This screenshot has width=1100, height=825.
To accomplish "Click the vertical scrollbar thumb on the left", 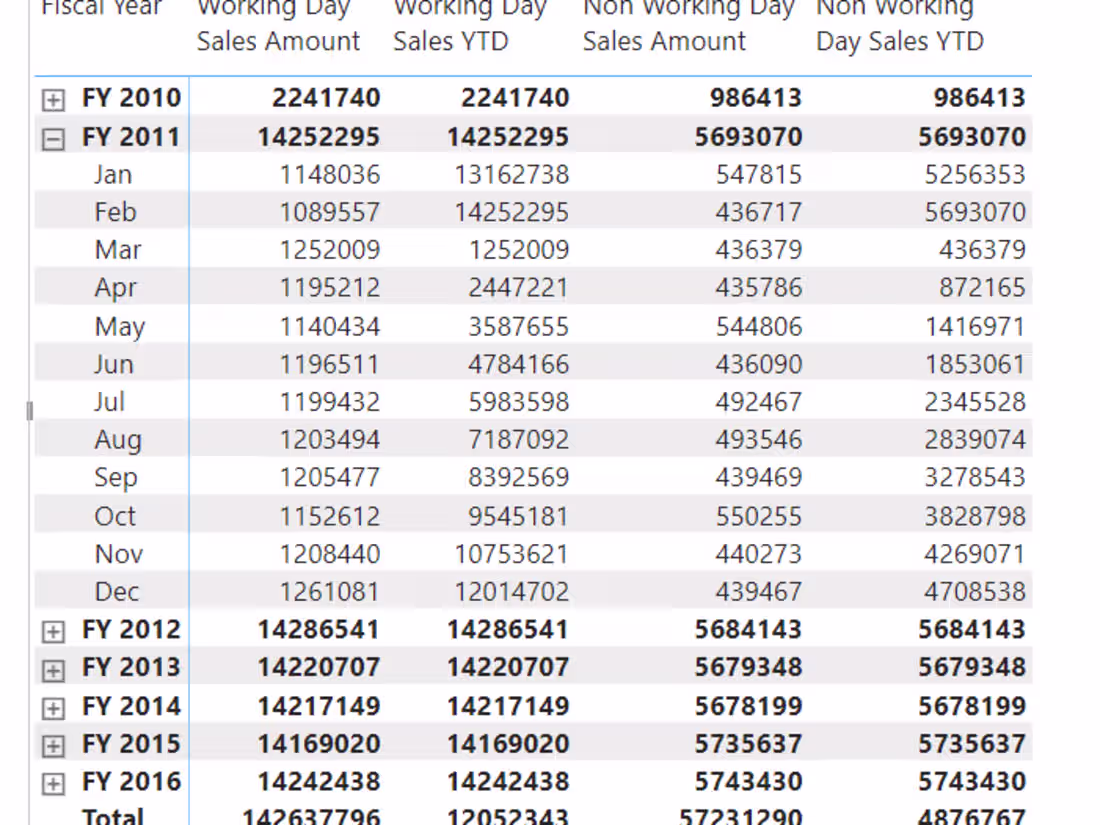I will click(x=29, y=410).
